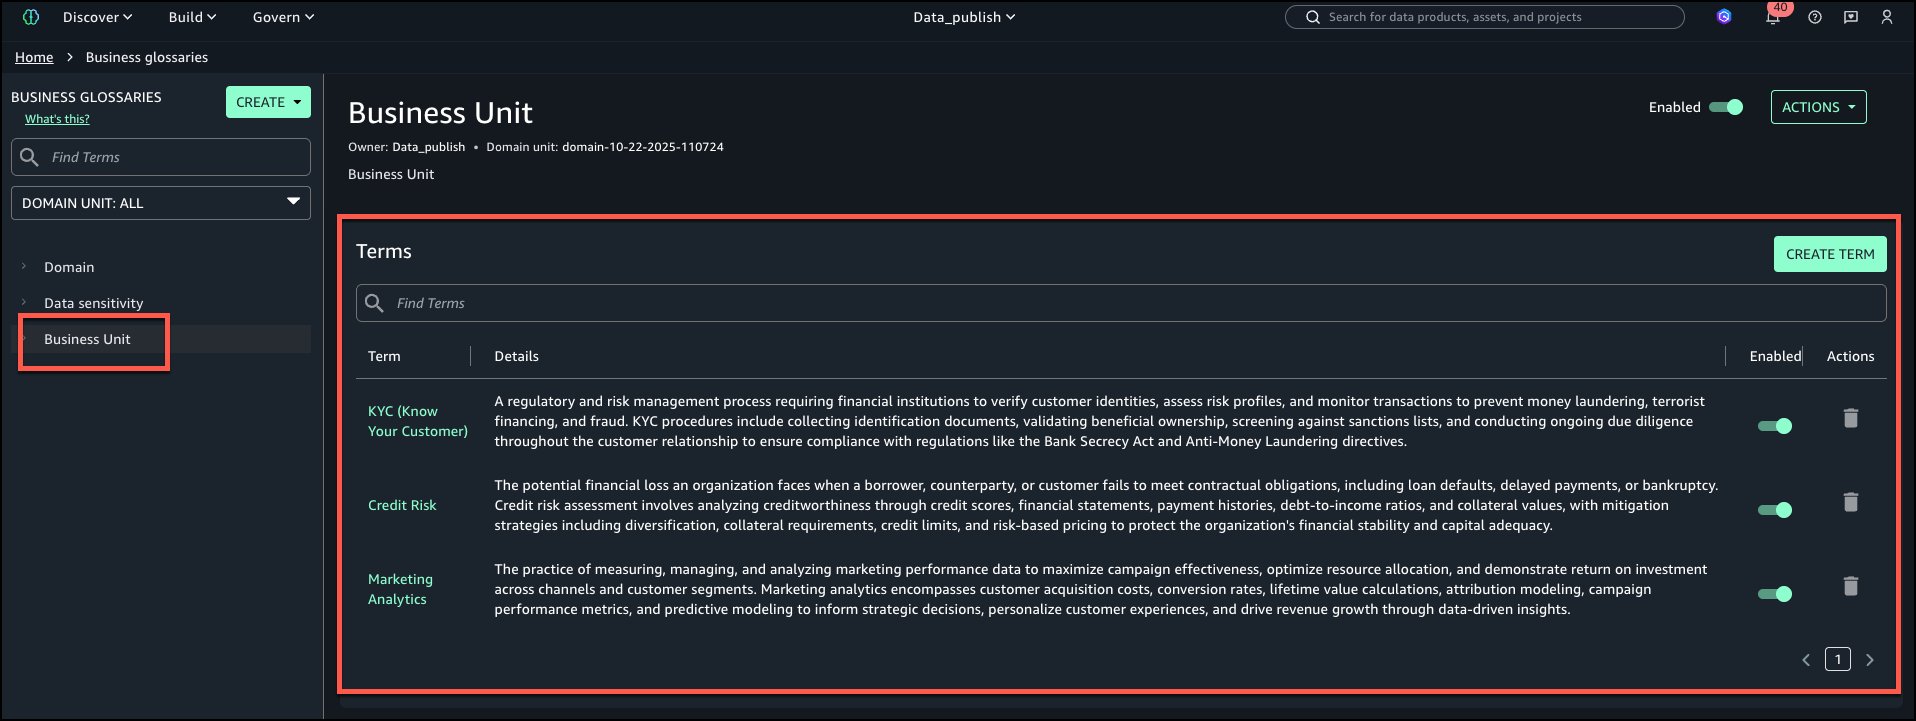Click the Find Terms field in Terms panel

1120,303
